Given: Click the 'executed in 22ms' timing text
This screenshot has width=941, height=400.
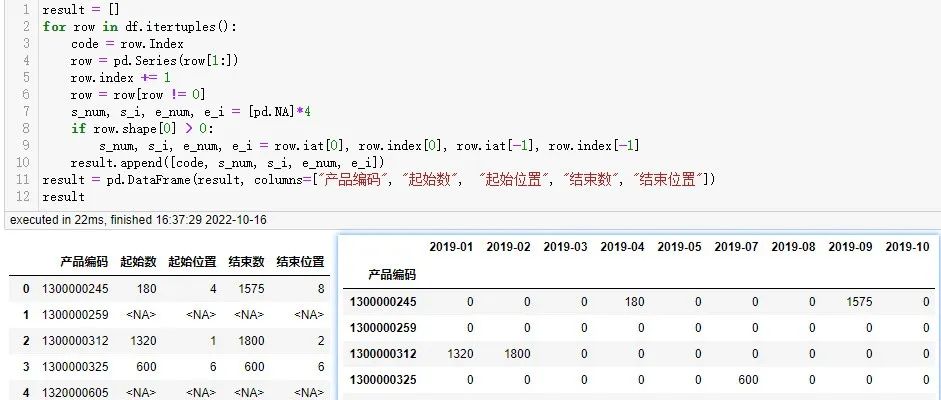Looking at the screenshot, I should 138,220.
